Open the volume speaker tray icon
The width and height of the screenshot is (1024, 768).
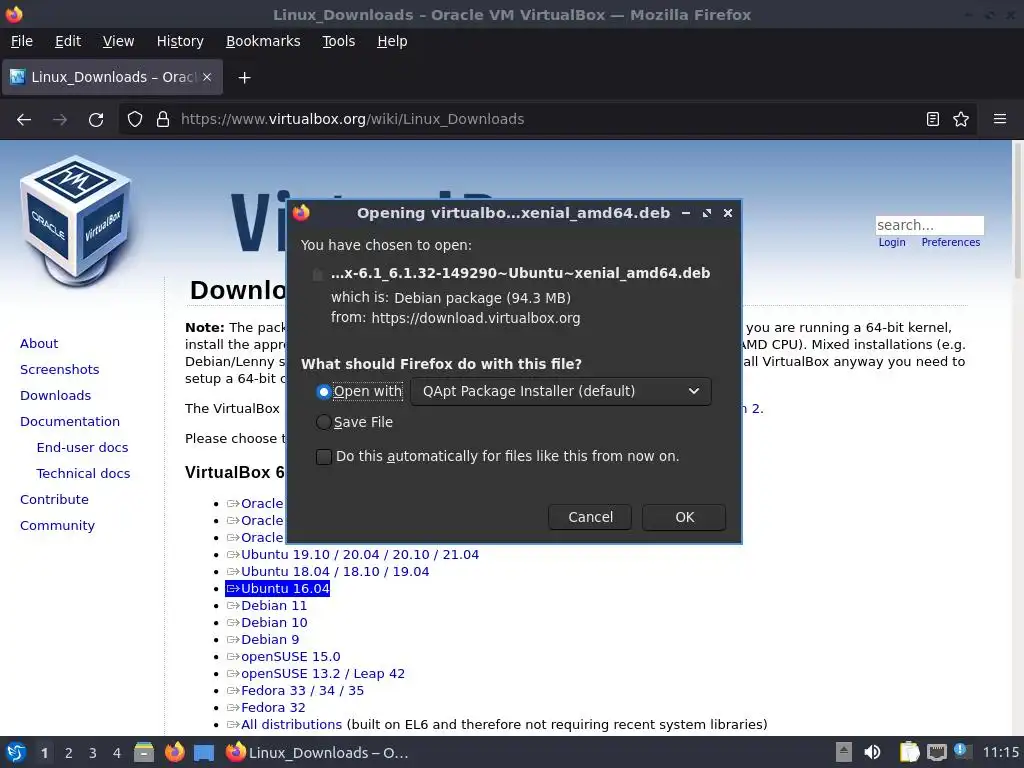coord(872,752)
